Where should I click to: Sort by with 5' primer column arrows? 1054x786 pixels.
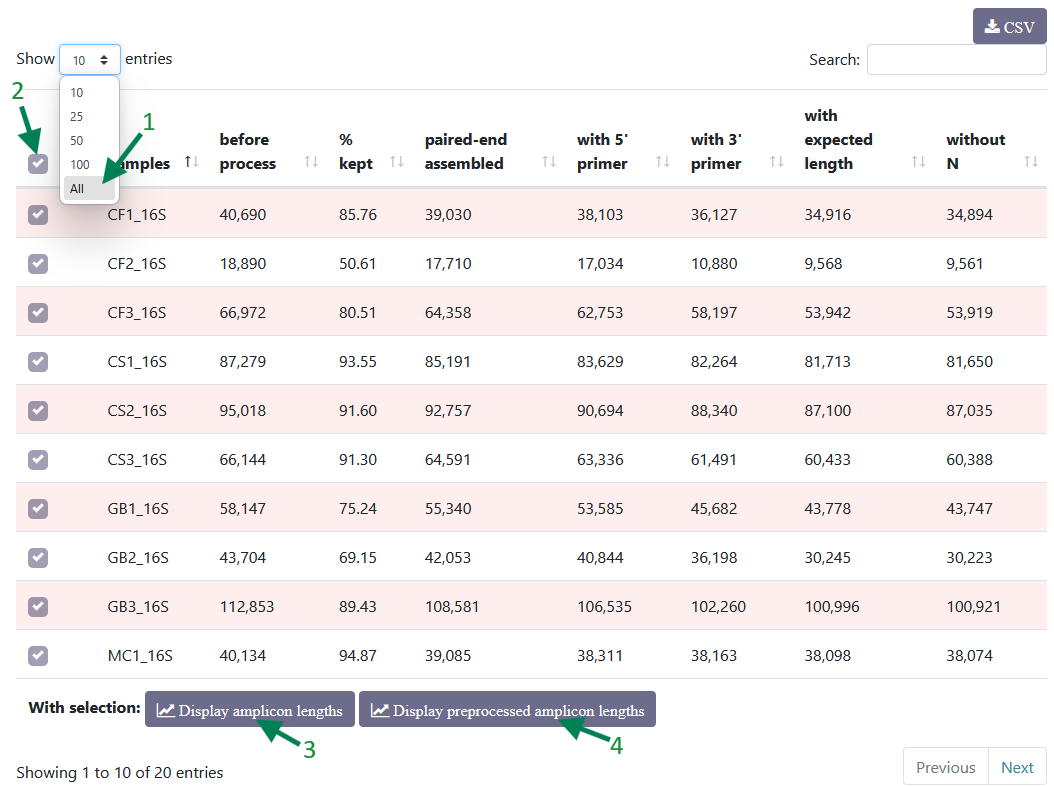663,161
